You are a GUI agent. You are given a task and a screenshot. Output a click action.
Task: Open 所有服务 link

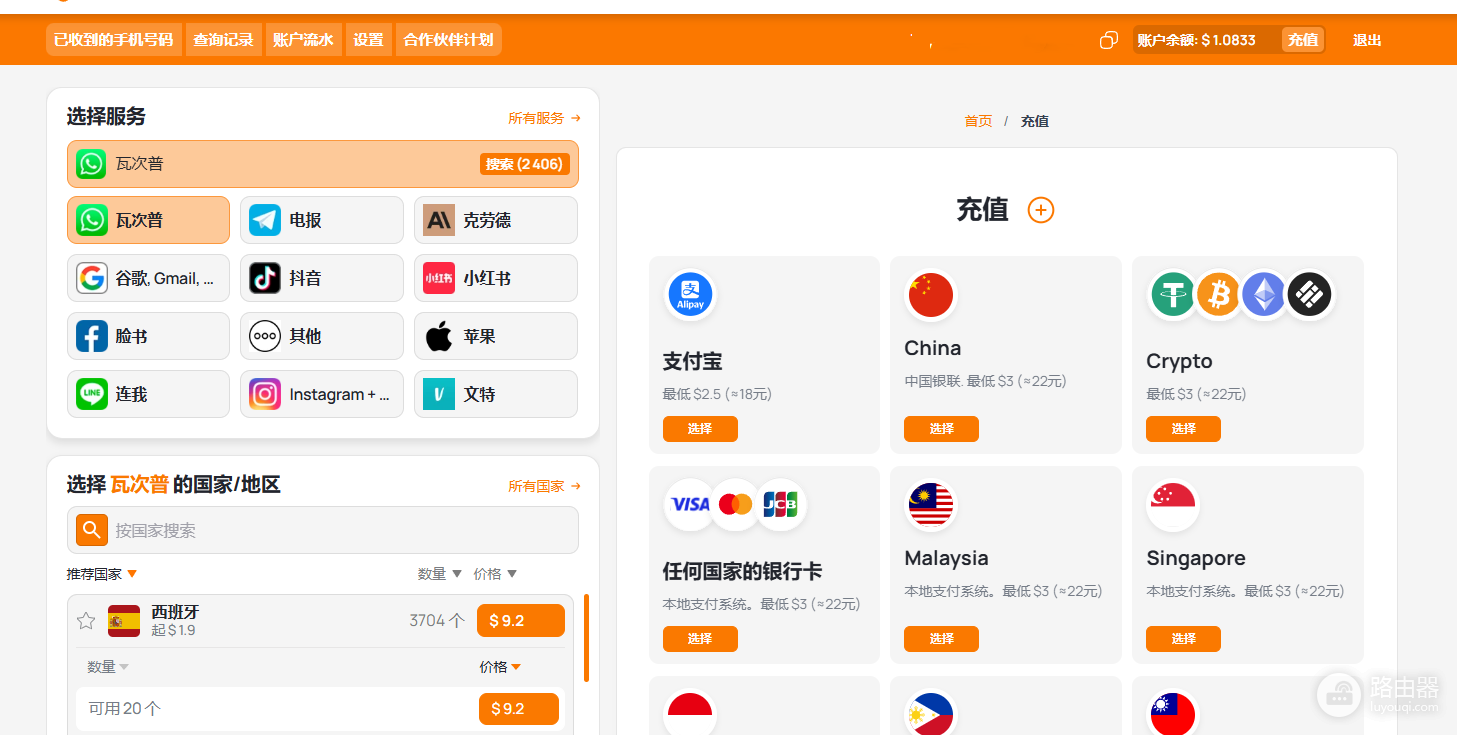[x=544, y=118]
